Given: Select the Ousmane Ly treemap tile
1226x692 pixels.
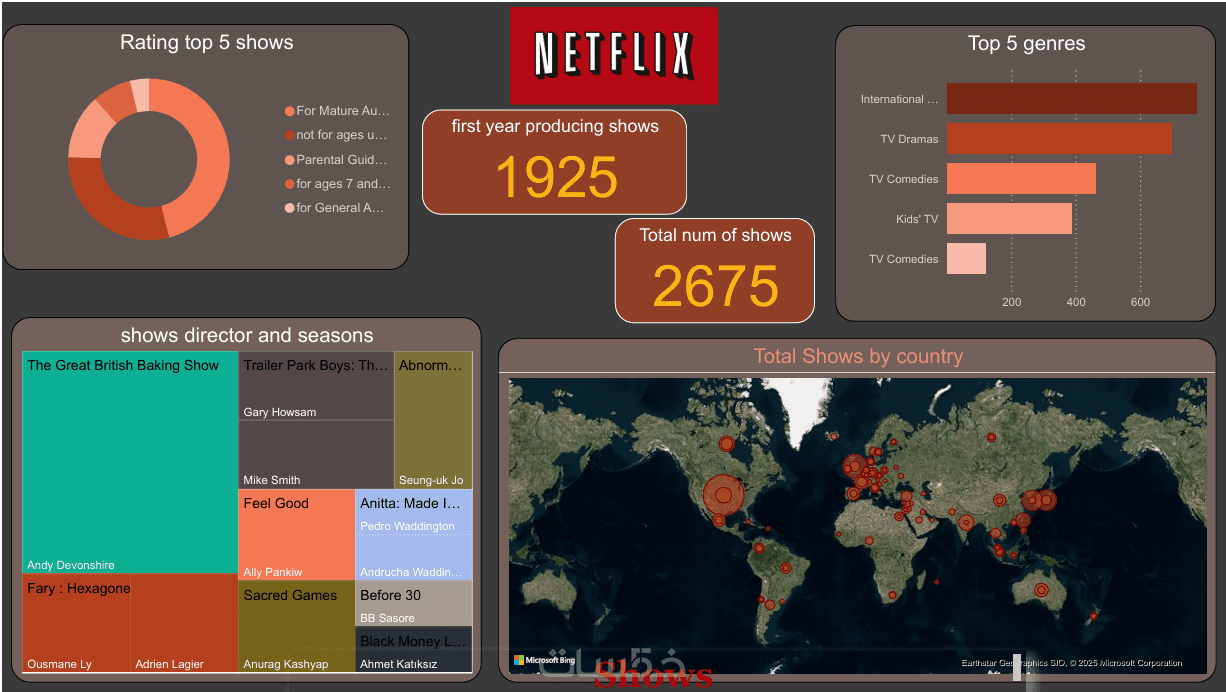Looking at the screenshot, I should (x=76, y=623).
